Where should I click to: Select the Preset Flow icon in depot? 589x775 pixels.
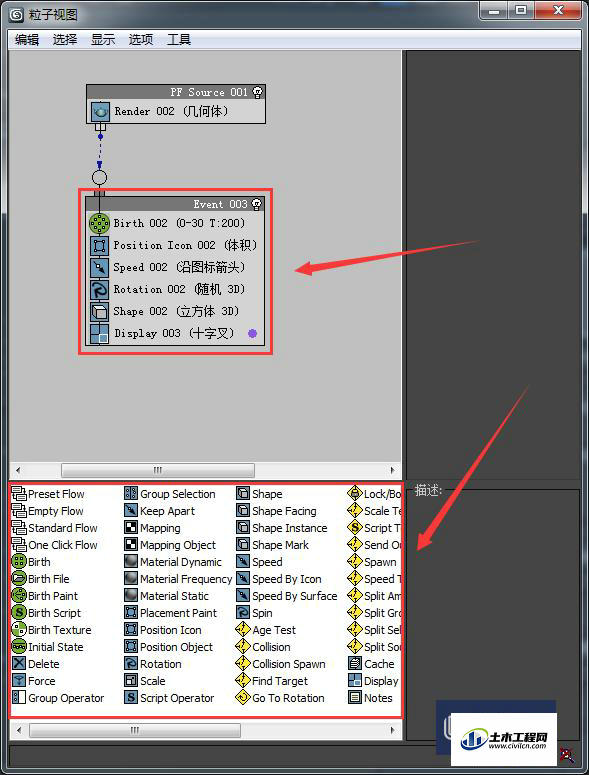click(19, 494)
